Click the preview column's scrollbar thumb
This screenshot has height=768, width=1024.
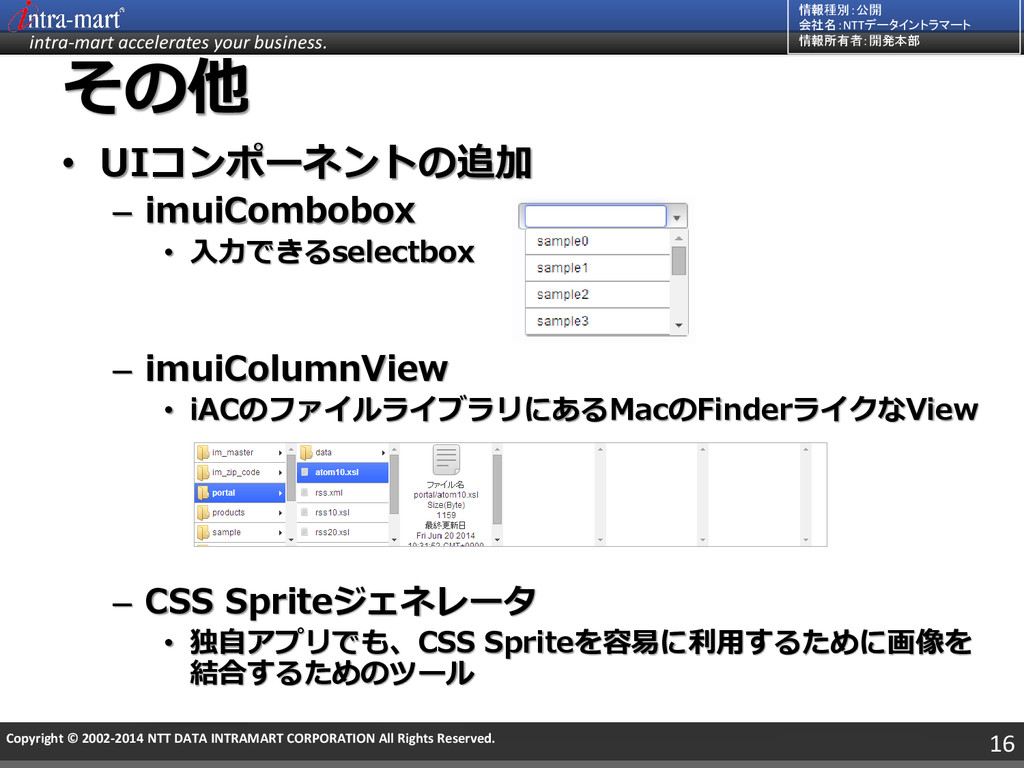point(497,489)
